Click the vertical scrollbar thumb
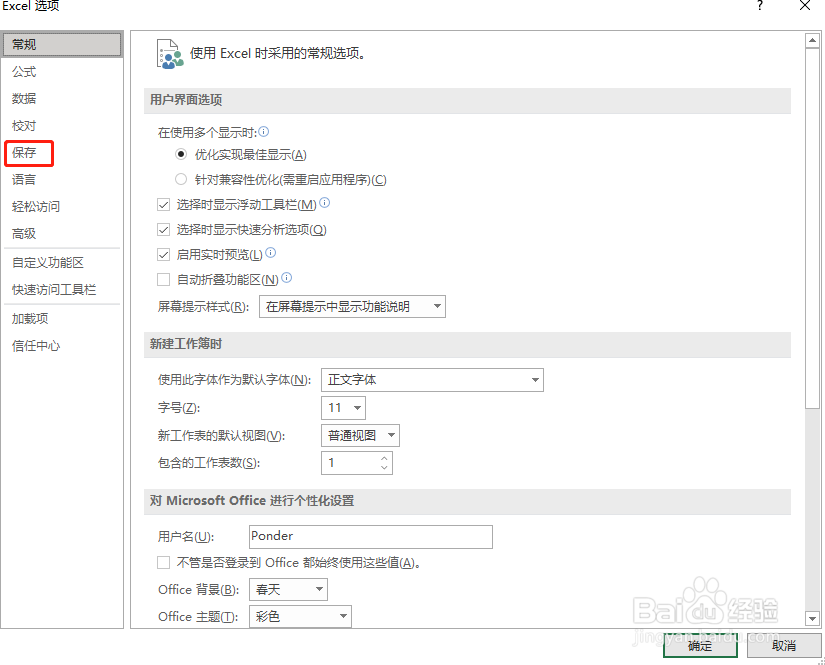This screenshot has width=825, height=665. point(812,228)
